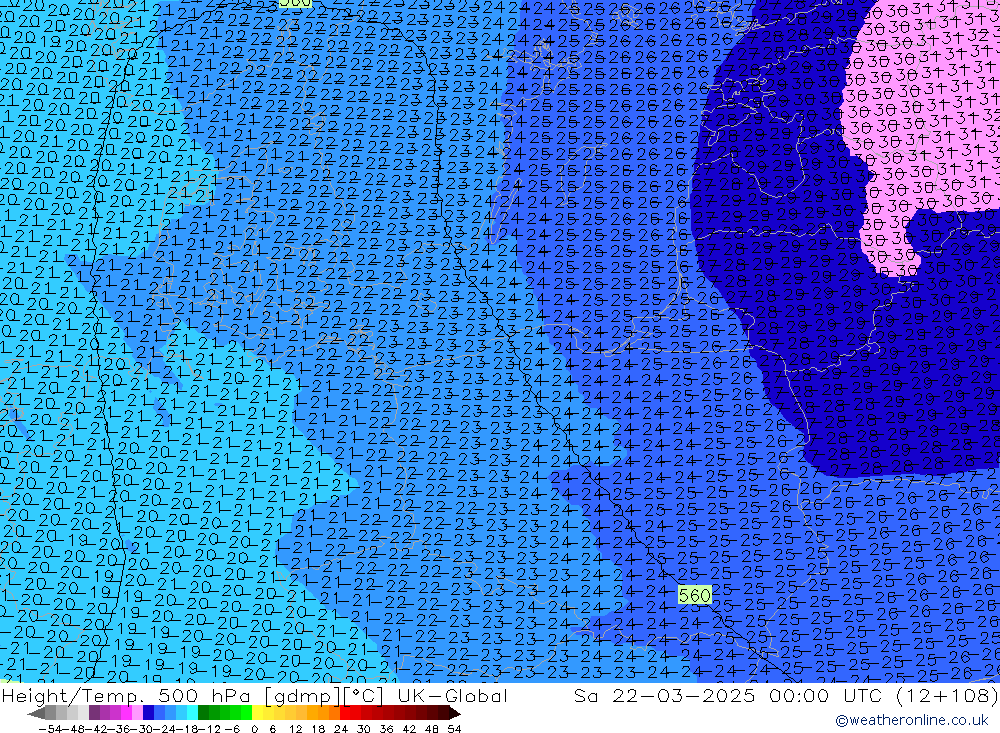Pick the yellow legend swatch at 0
The image size is (1000, 733).
(257, 713)
